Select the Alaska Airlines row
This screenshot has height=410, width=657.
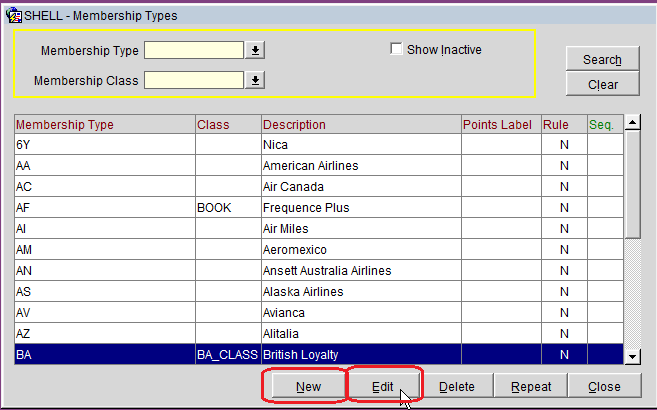pyautogui.click(x=303, y=292)
